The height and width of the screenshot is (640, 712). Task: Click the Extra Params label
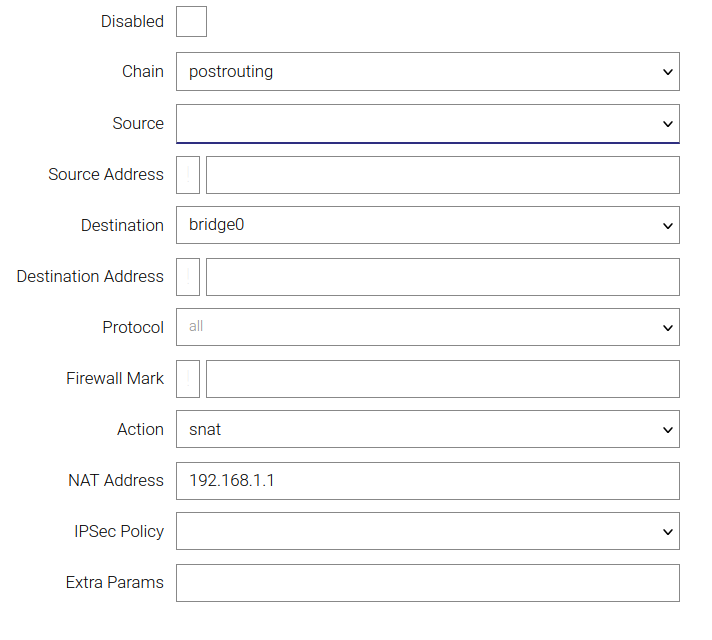(x=114, y=582)
